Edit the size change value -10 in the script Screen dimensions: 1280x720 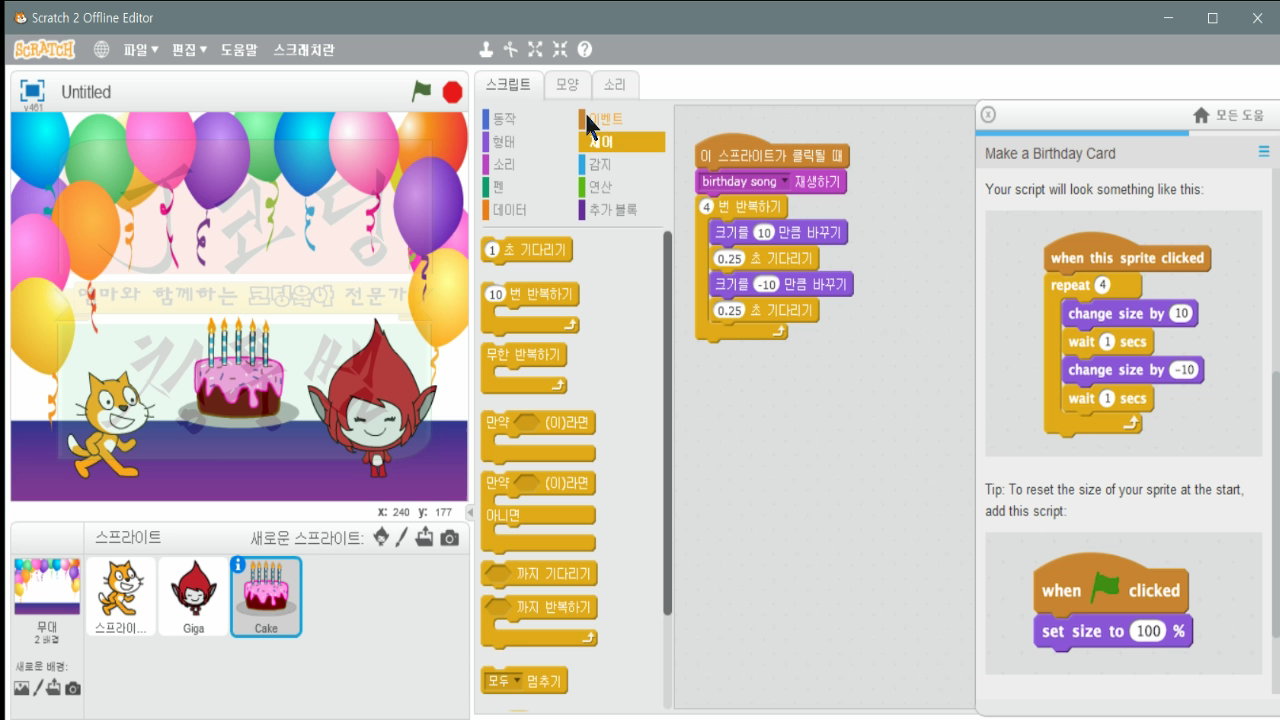tap(766, 285)
